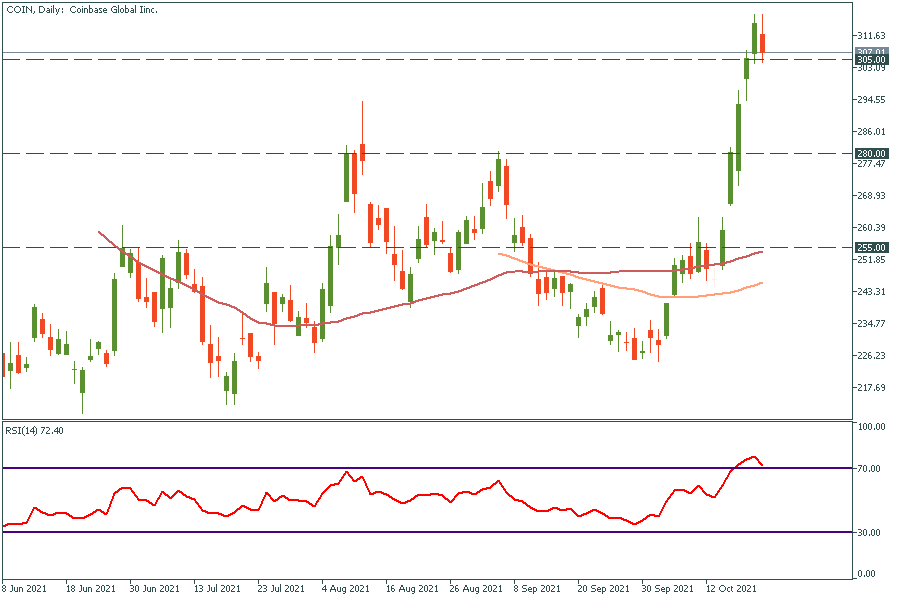Screen dimensions: 900x600
Task: Click the 12 Oct 2021 date label
Action: [731, 589]
